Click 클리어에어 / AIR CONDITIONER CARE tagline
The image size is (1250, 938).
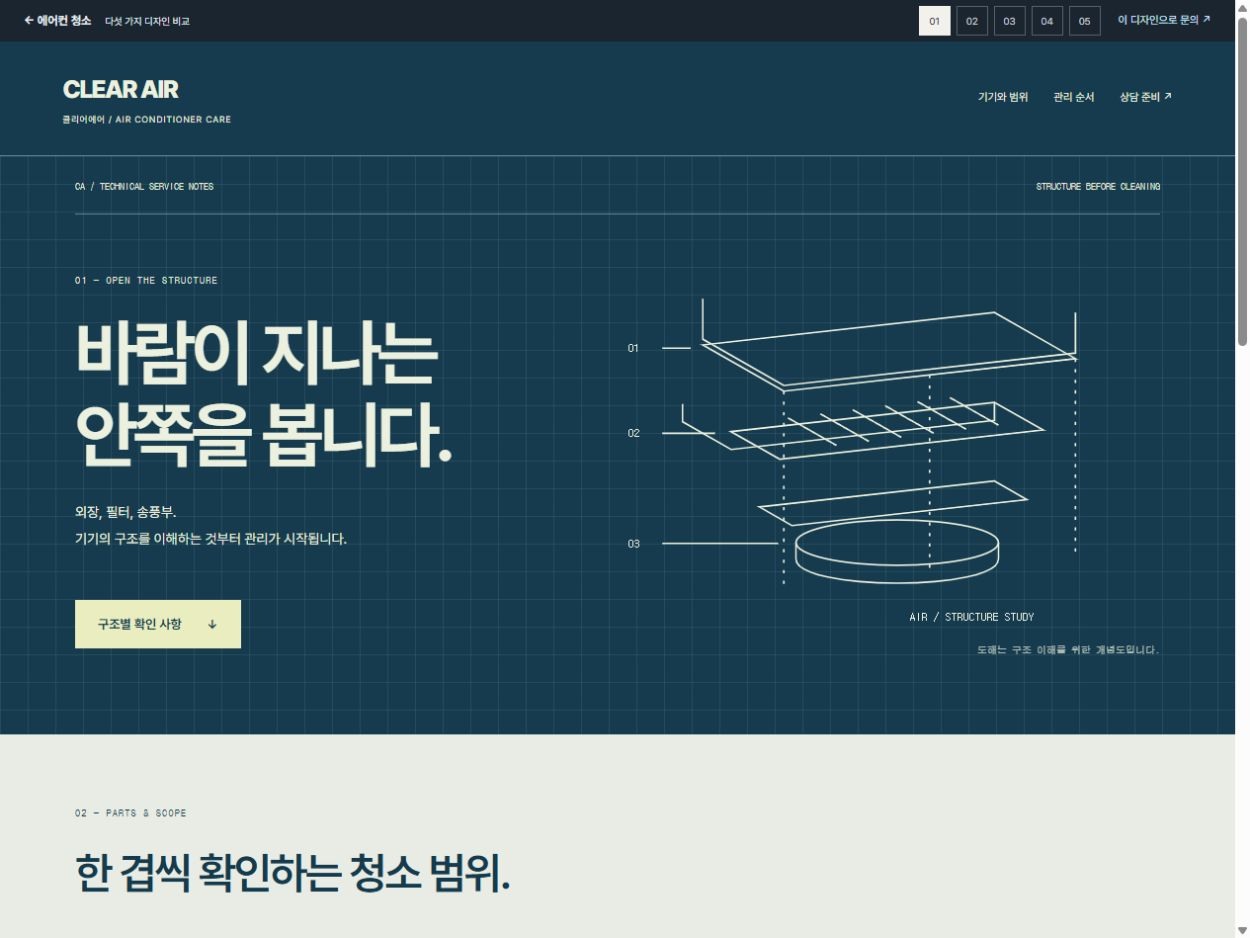[146, 119]
